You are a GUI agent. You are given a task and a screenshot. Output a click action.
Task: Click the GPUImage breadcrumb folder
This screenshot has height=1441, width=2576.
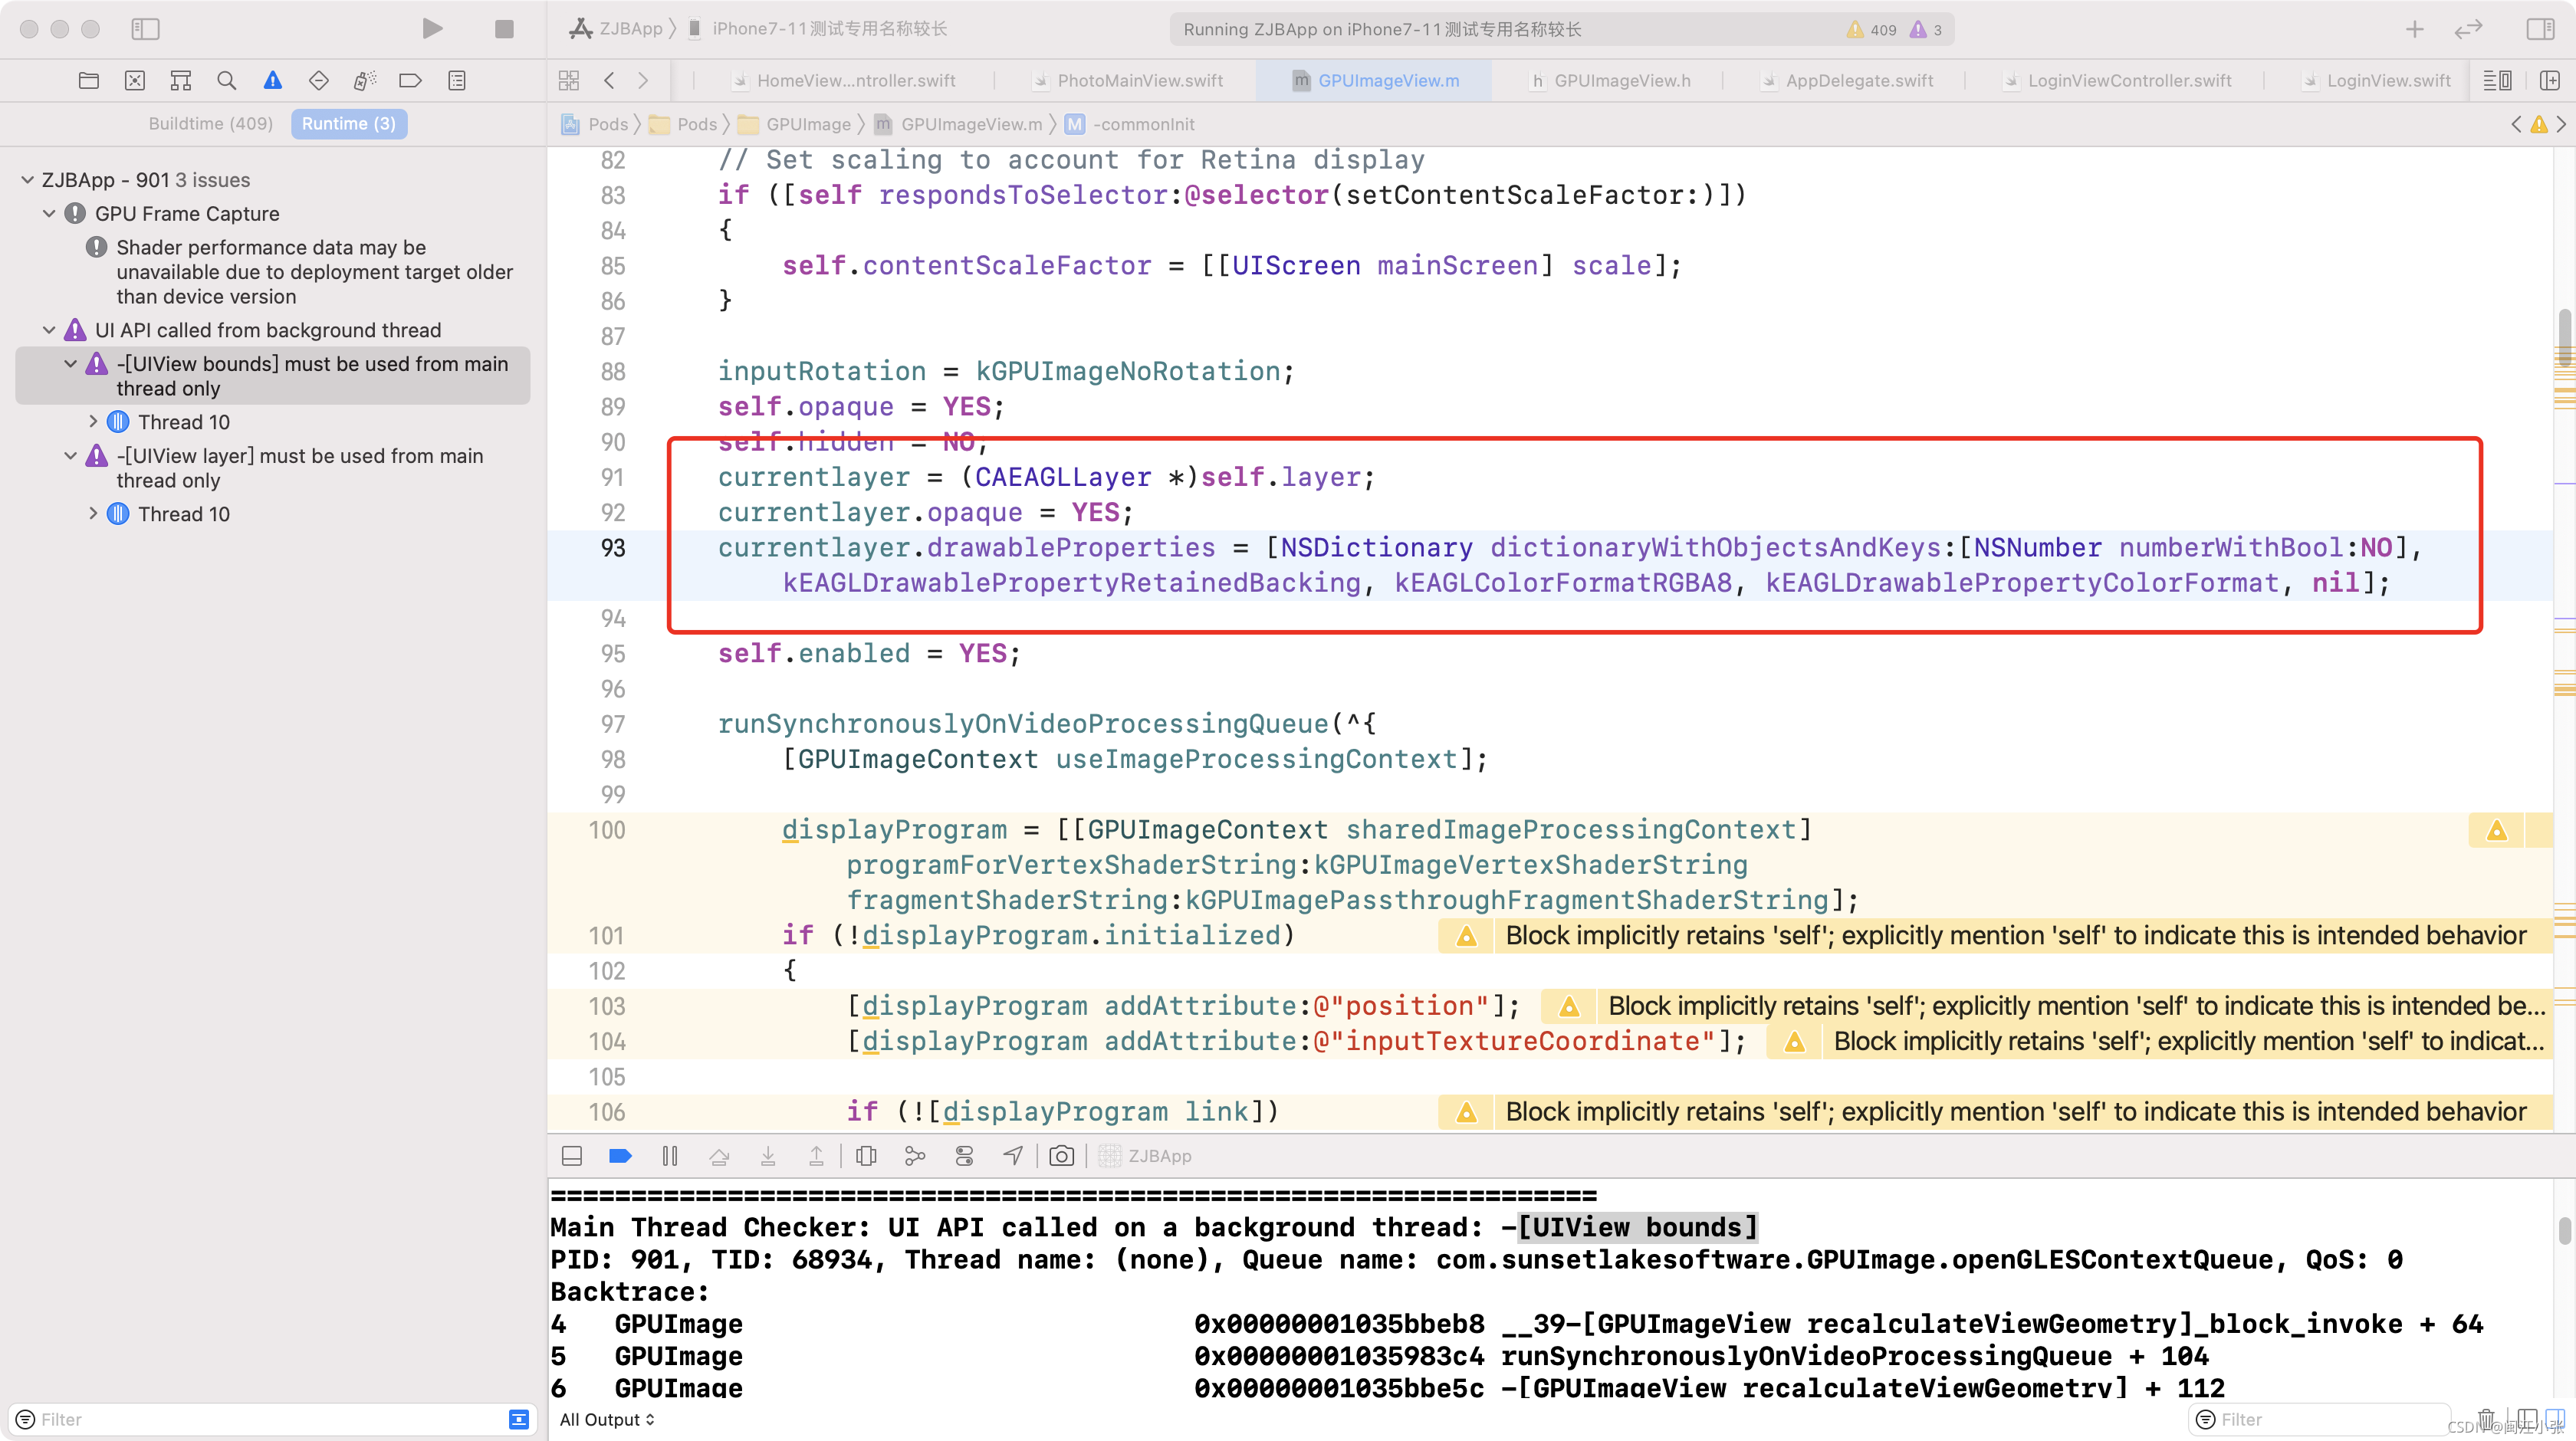807,124
